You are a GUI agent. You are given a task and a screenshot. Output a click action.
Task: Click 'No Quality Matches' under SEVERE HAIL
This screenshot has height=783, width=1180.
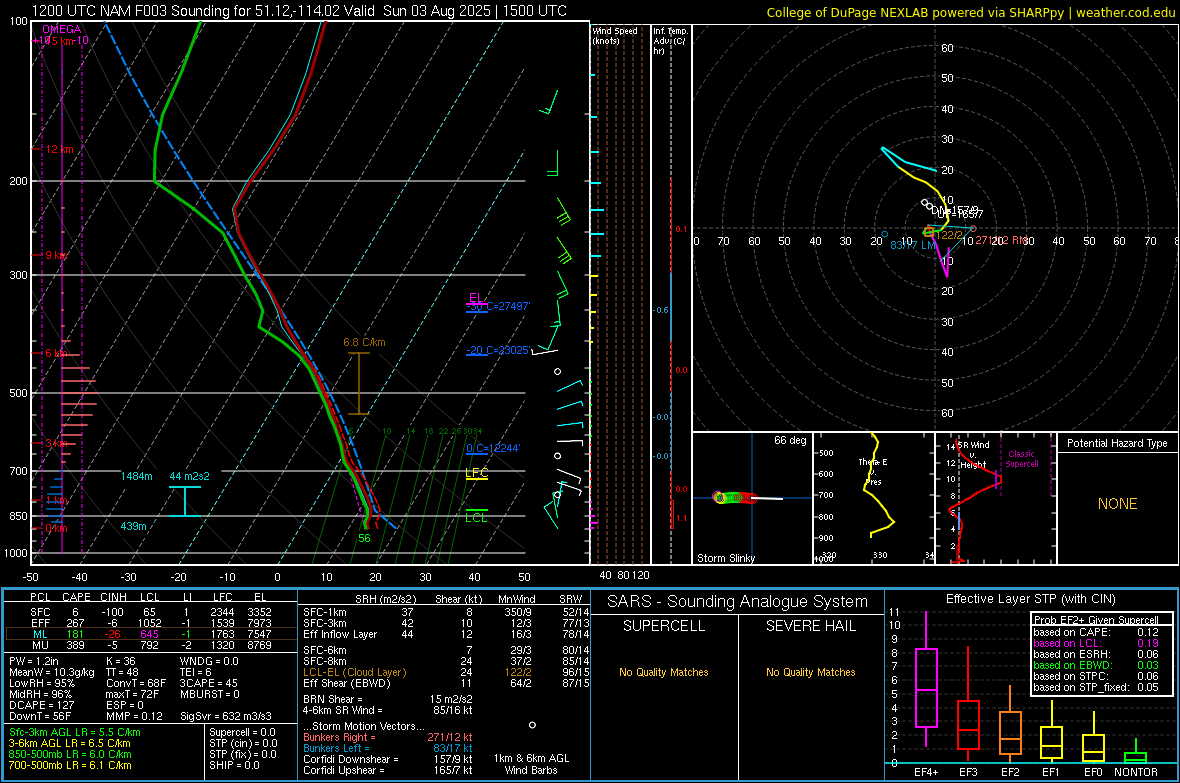click(x=810, y=672)
